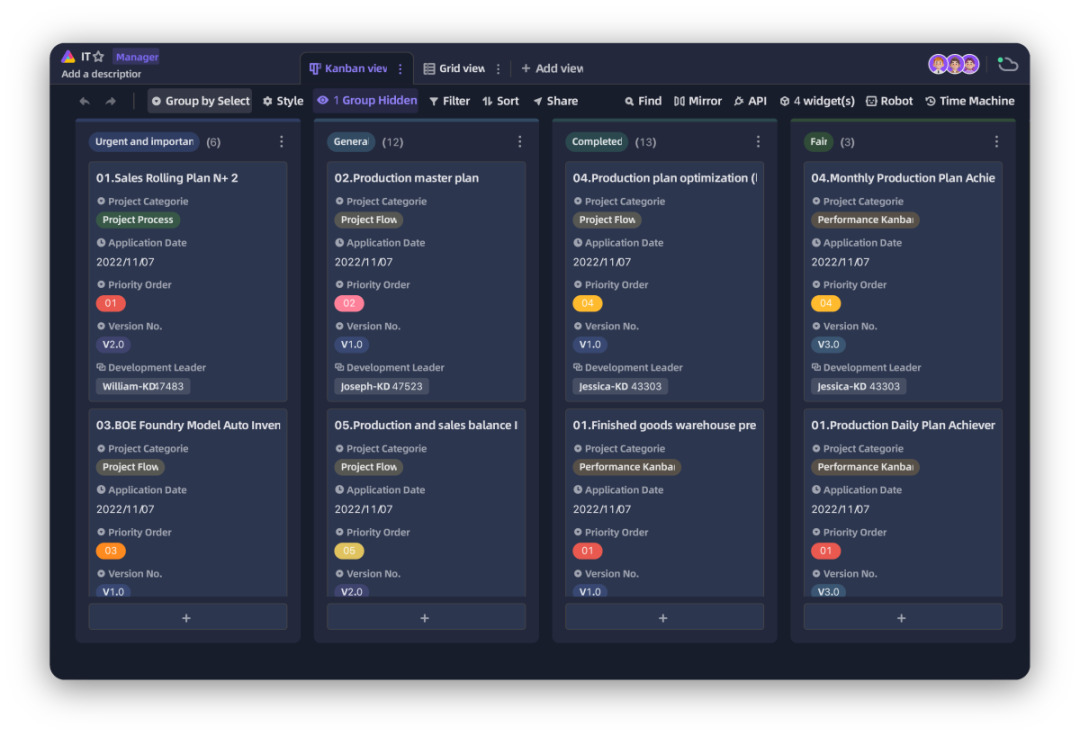
Task: Add a card to Urgent and important column
Action: pyautogui.click(x=187, y=618)
